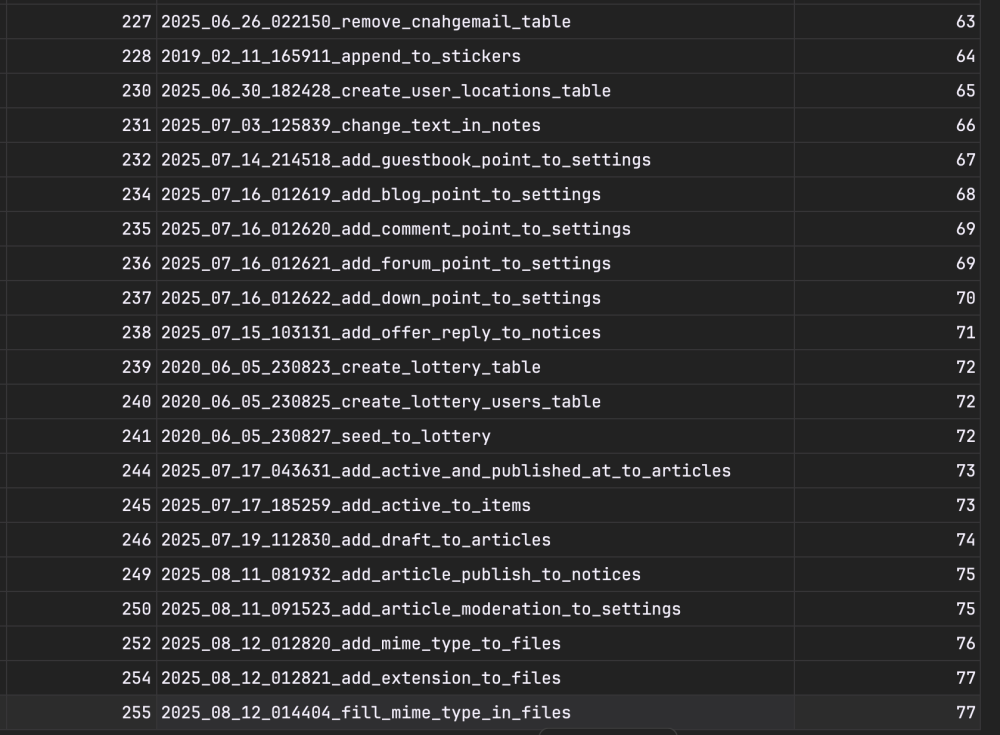Select id cell 241
Screen dimensions: 1000x735
[x=136, y=436]
